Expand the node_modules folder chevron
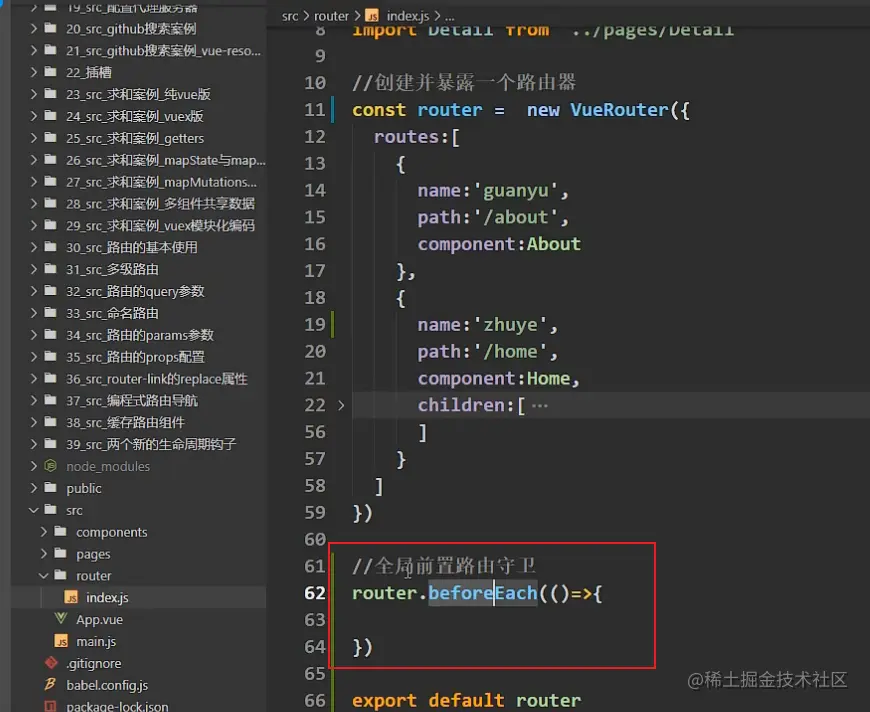This screenshot has height=712, width=870. 34,466
